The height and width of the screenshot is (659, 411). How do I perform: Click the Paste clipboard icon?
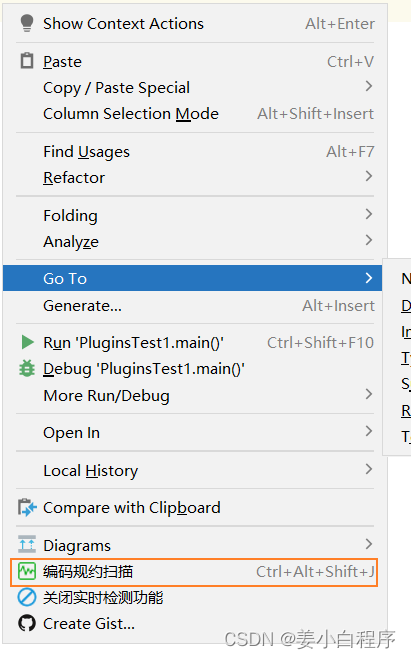(27, 61)
